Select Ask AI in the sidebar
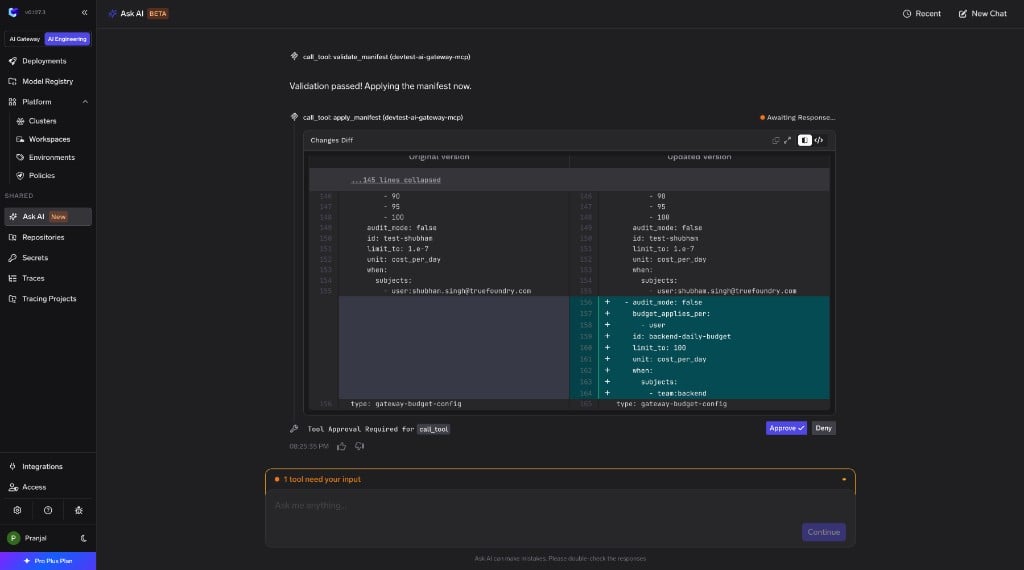This screenshot has height=570, width=1024. 48,217
